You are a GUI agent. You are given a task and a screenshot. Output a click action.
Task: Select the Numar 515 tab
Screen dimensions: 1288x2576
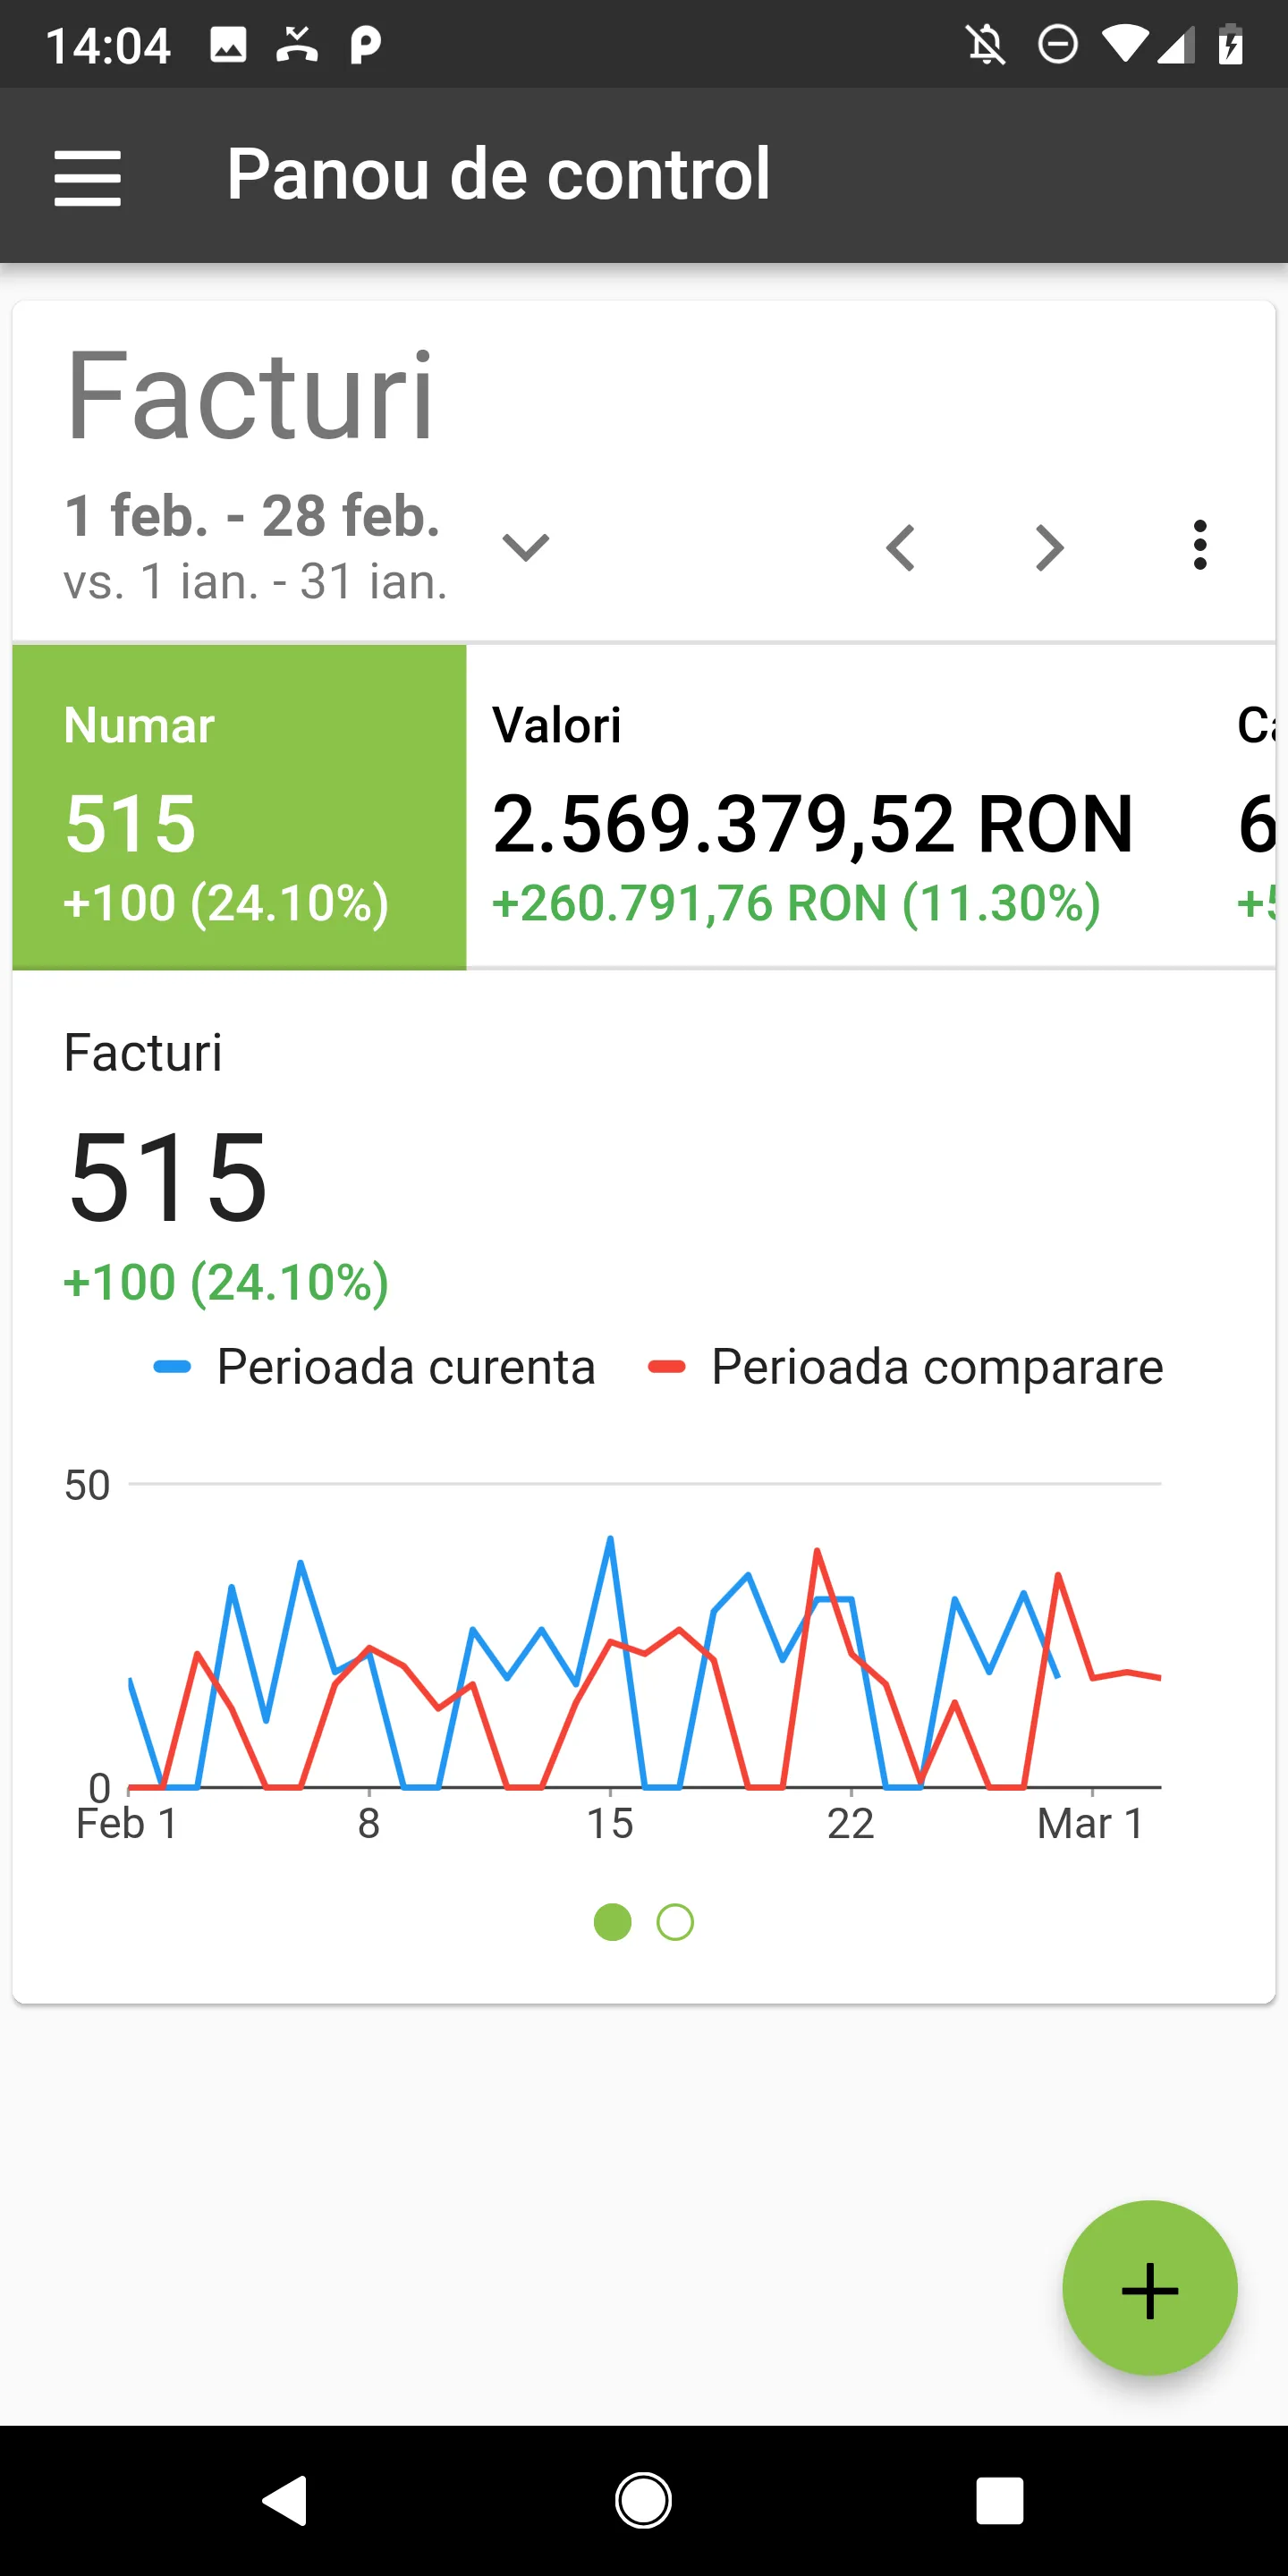(x=239, y=807)
